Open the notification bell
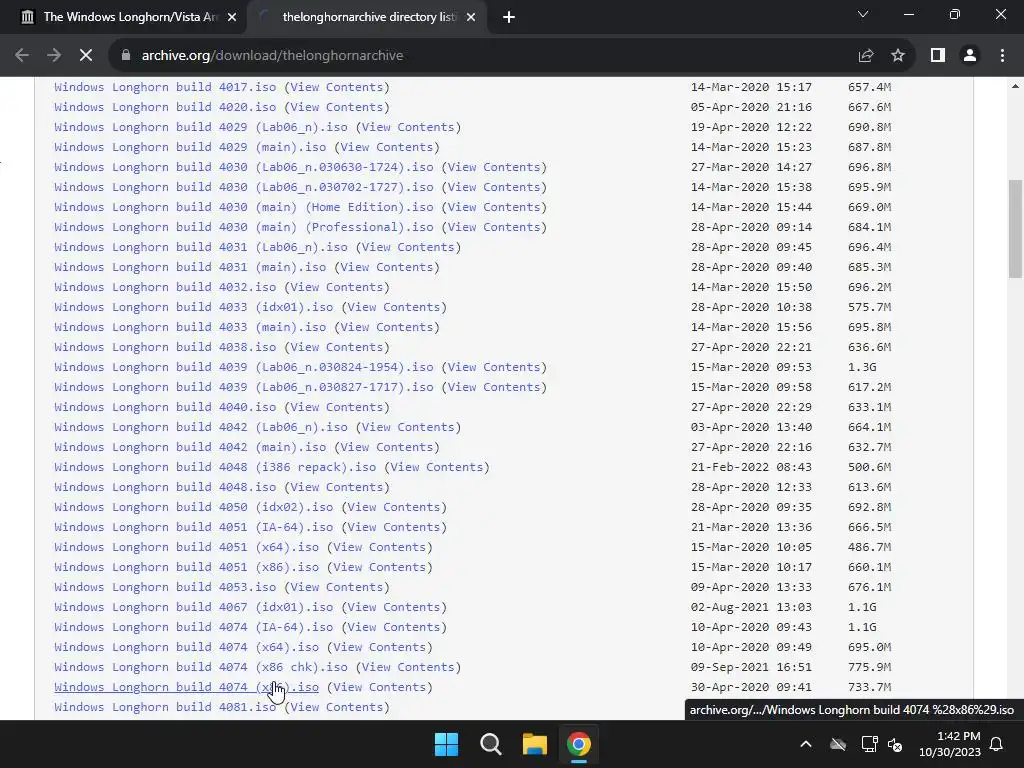This screenshot has height=768, width=1024. click(x=997, y=744)
